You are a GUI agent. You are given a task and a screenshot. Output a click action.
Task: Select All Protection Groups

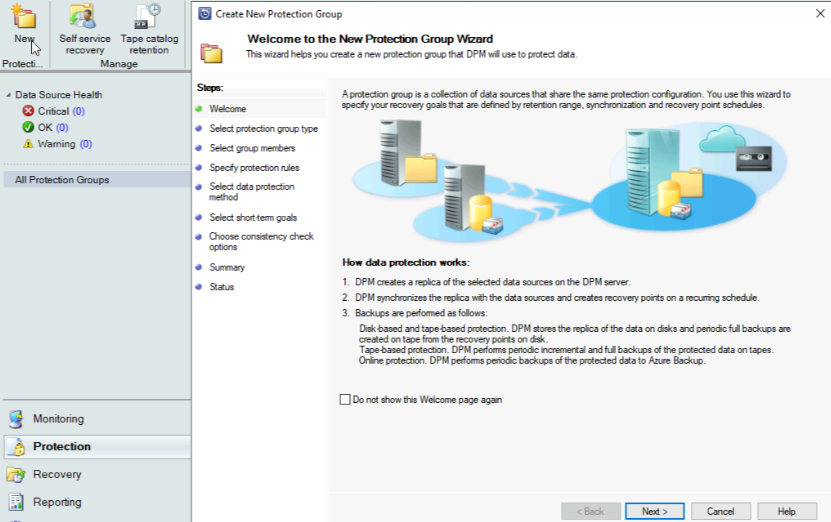[97, 180]
